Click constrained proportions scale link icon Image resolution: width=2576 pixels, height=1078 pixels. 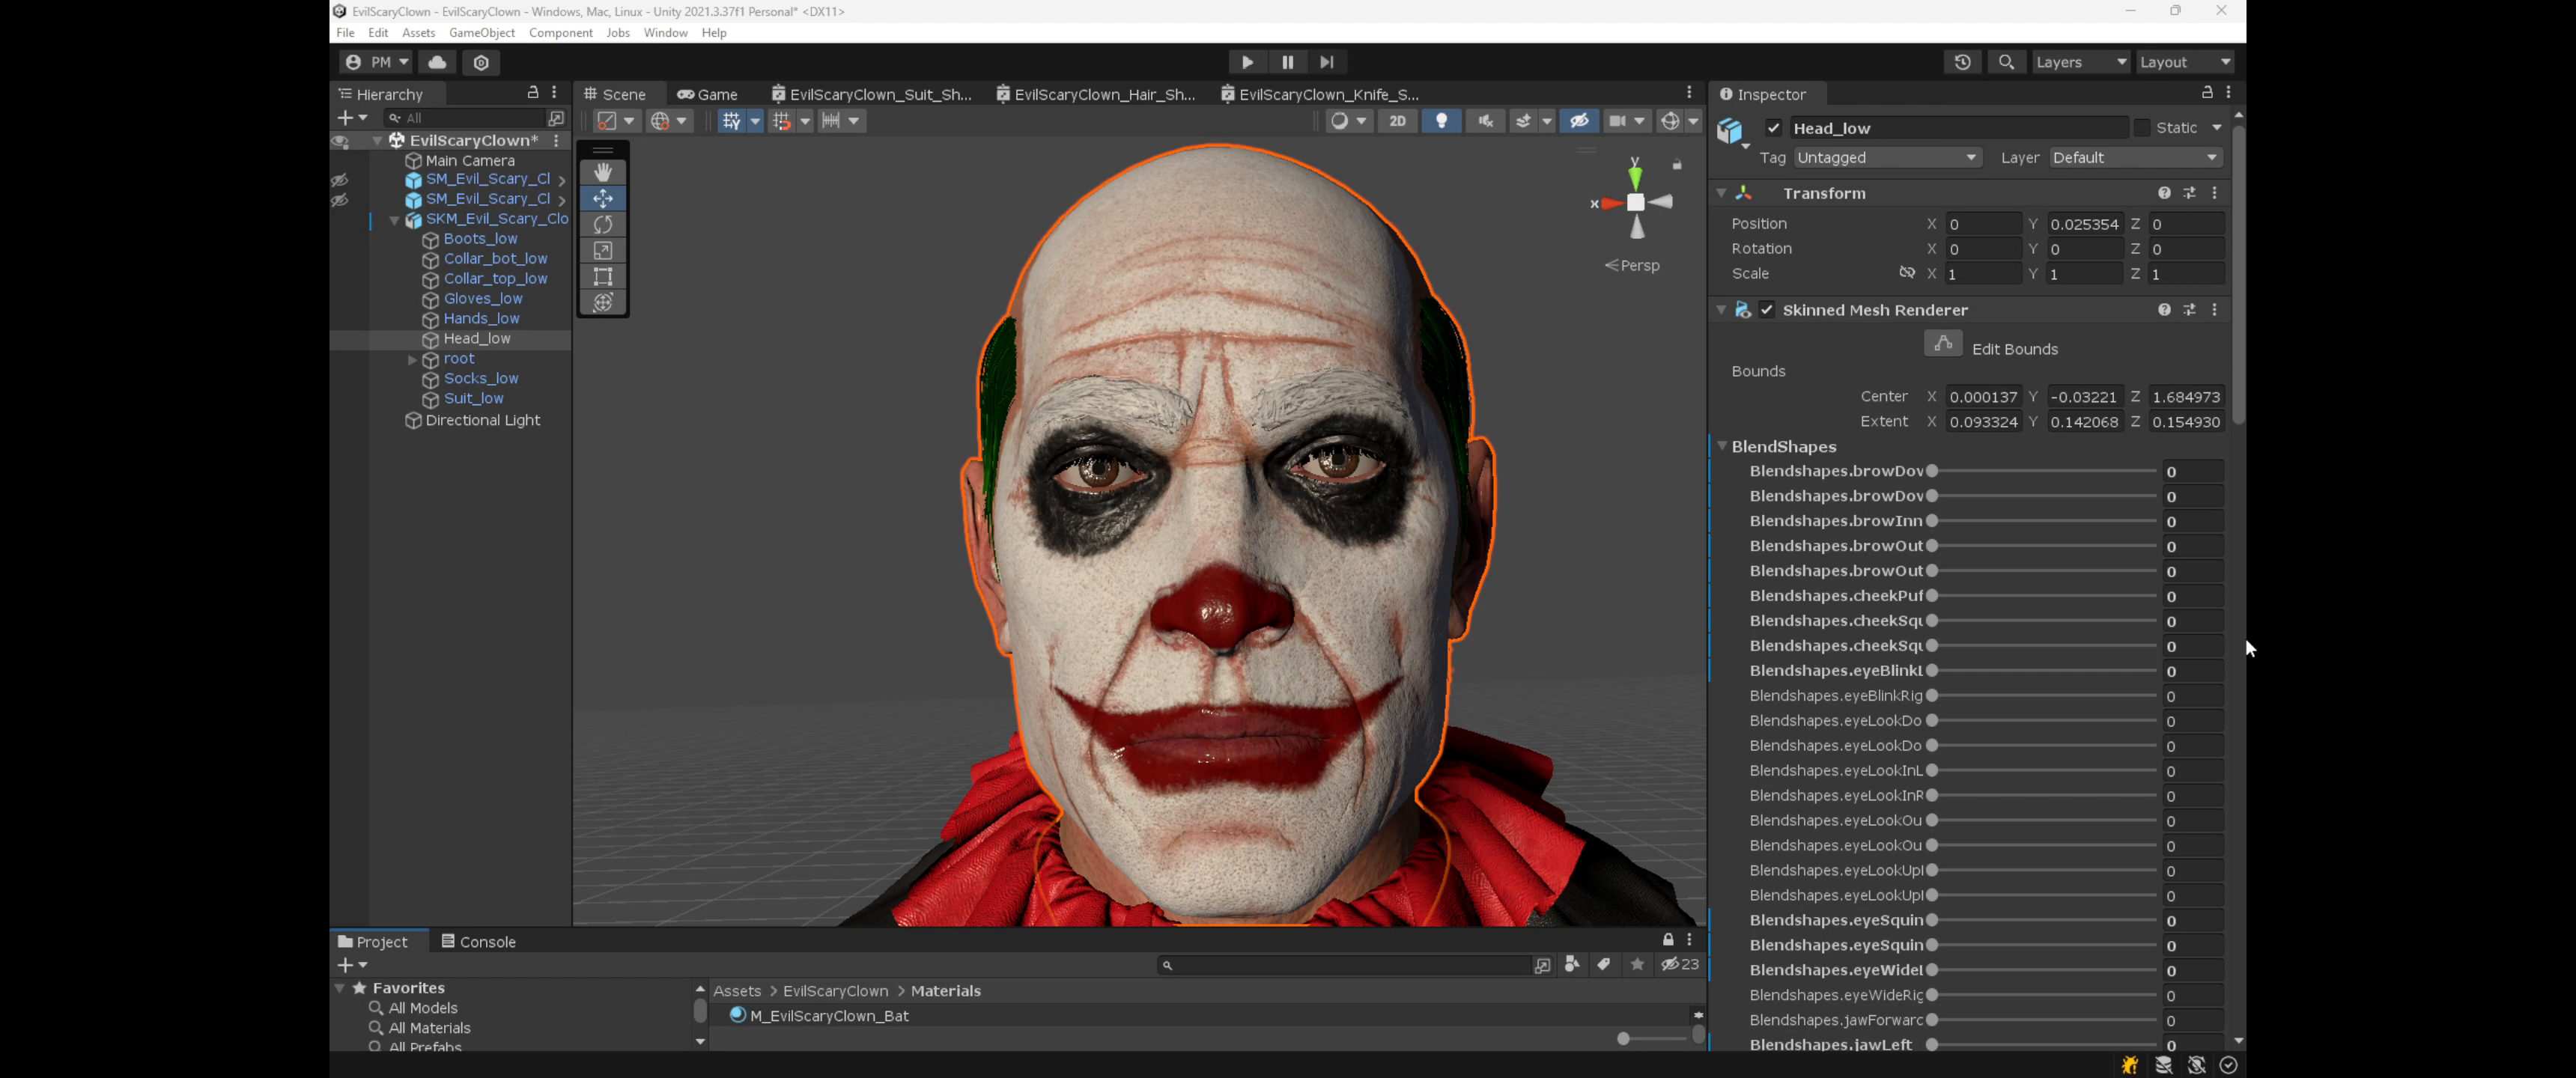pyautogui.click(x=1907, y=273)
